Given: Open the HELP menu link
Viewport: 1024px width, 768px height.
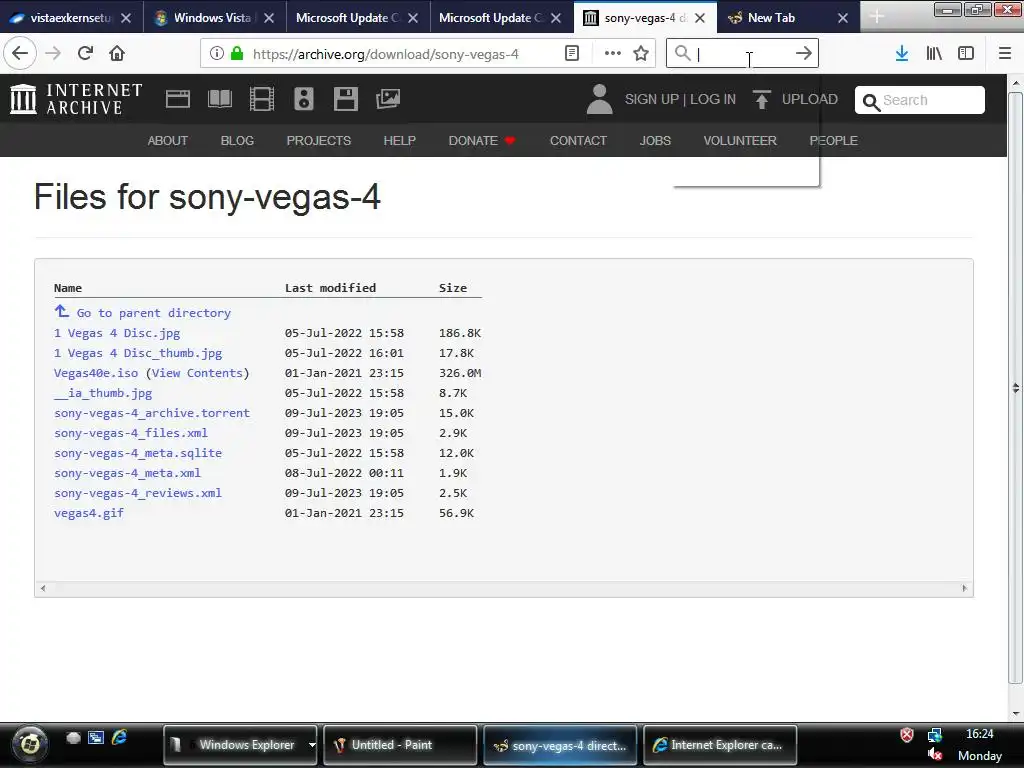Looking at the screenshot, I should point(400,140).
